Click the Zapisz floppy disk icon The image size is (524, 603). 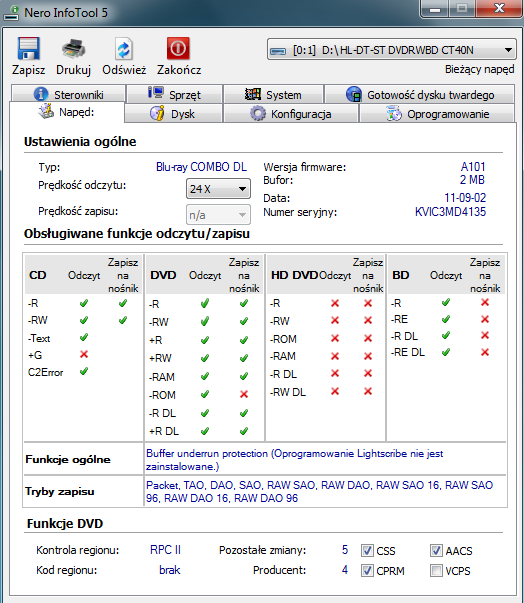28,48
